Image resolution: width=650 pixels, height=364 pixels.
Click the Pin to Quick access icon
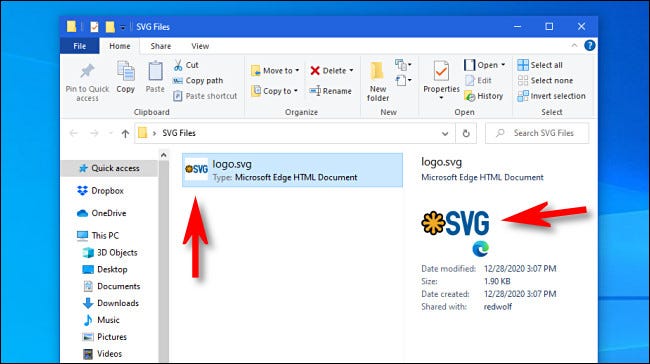(87, 71)
